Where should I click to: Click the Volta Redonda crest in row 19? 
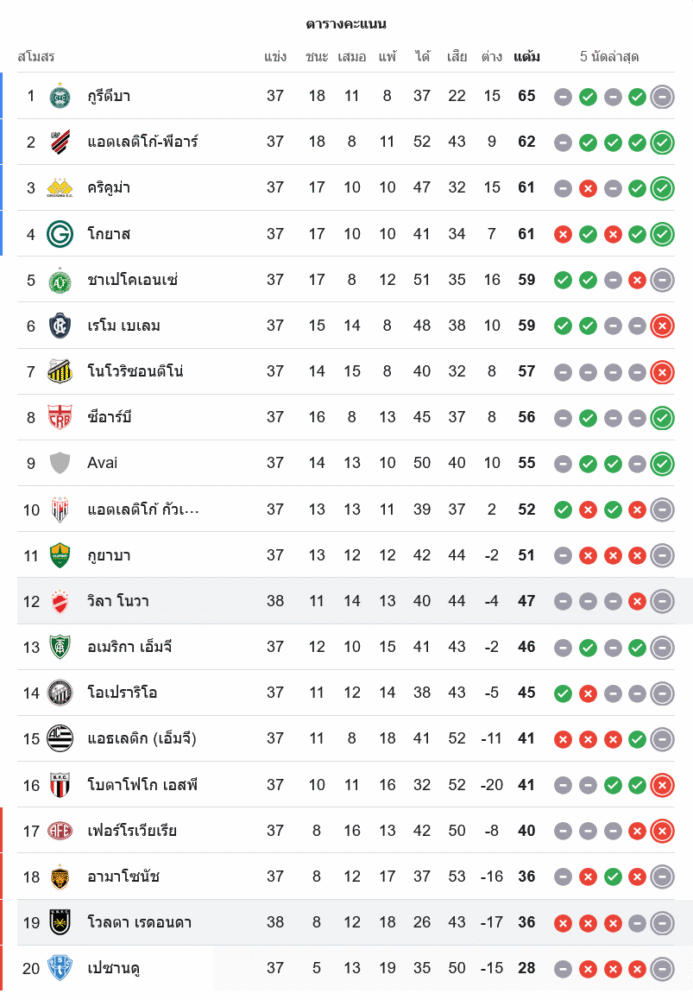[x=60, y=923]
